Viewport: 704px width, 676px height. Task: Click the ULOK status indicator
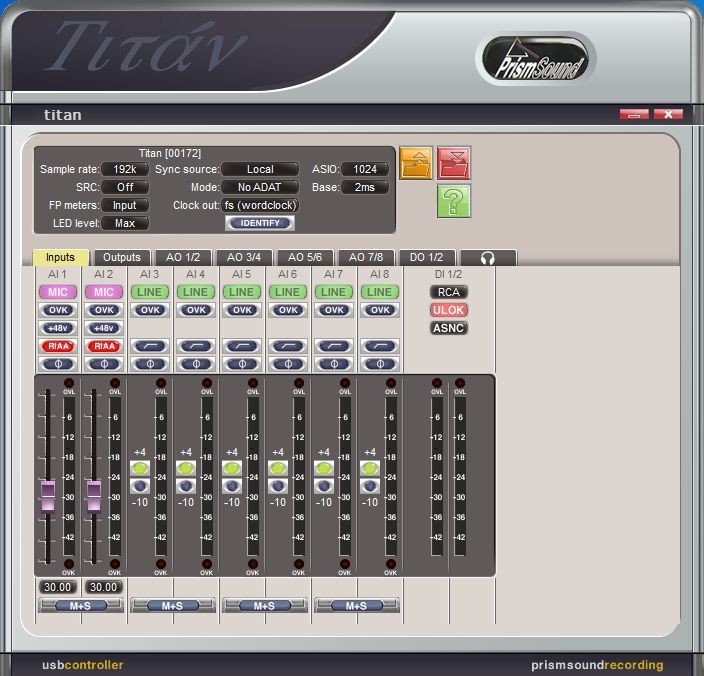point(449,310)
